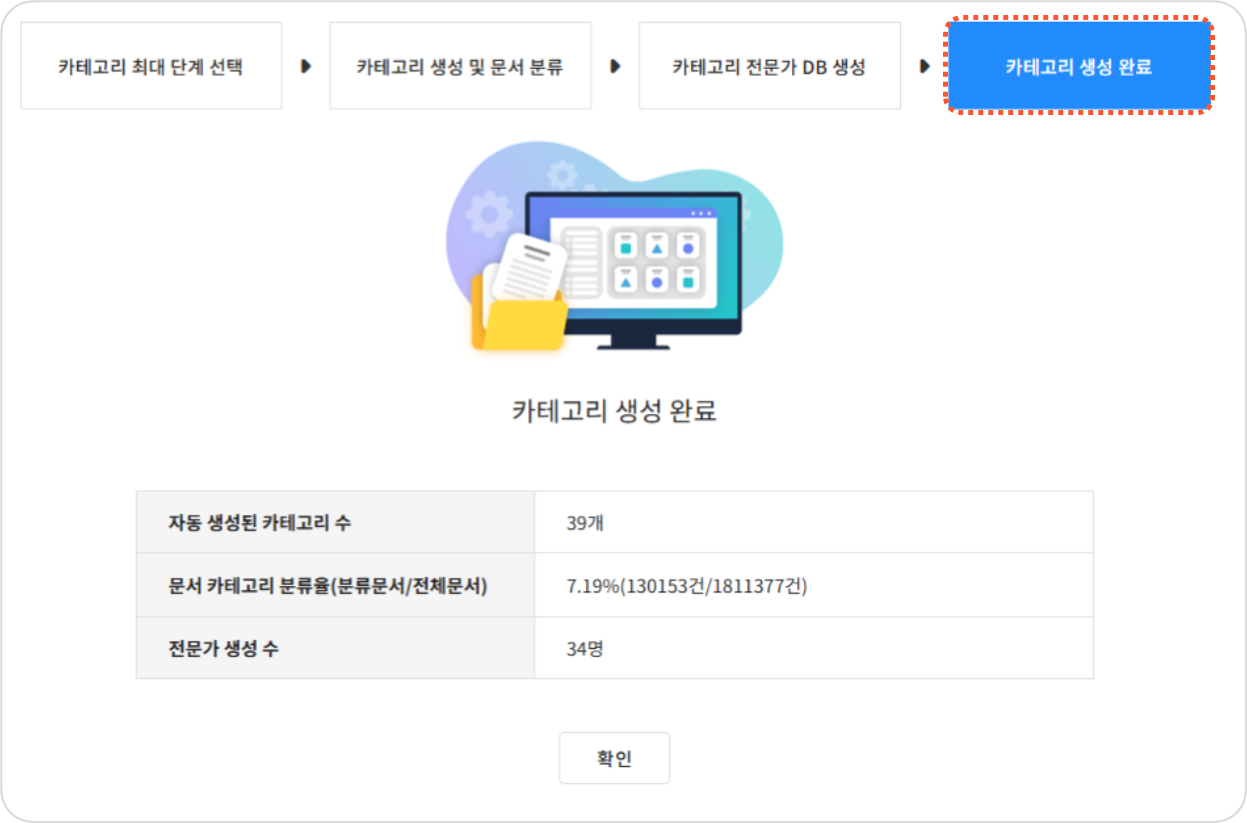The width and height of the screenshot is (1247, 823).
Task: Click the 카테고리 생성 완료 heading below illustration
Action: 614,411
